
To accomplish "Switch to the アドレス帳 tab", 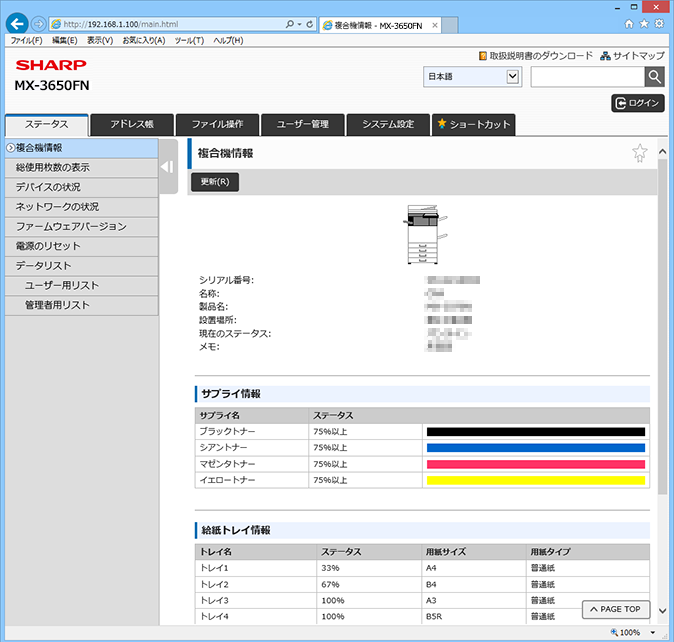I will (132, 125).
